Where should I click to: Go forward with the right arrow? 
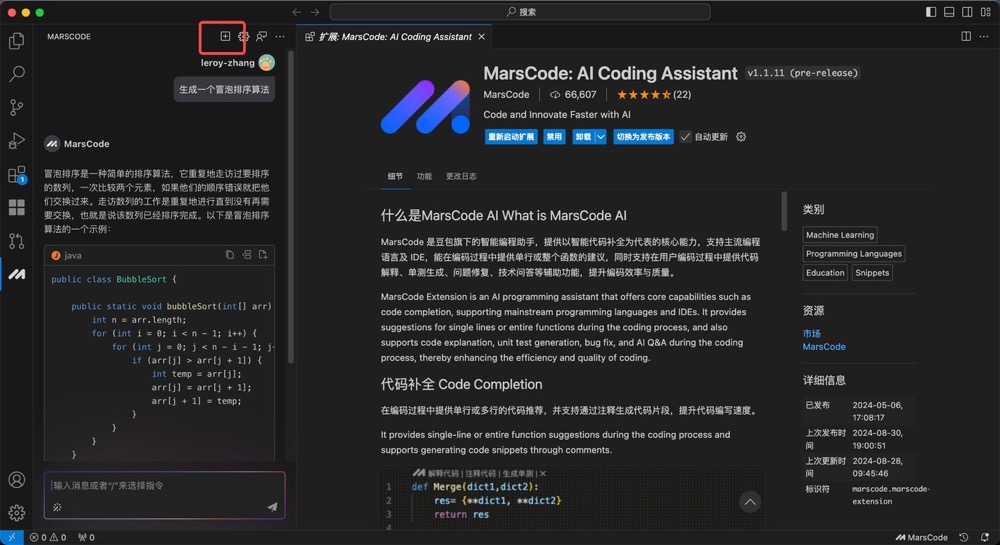(314, 12)
